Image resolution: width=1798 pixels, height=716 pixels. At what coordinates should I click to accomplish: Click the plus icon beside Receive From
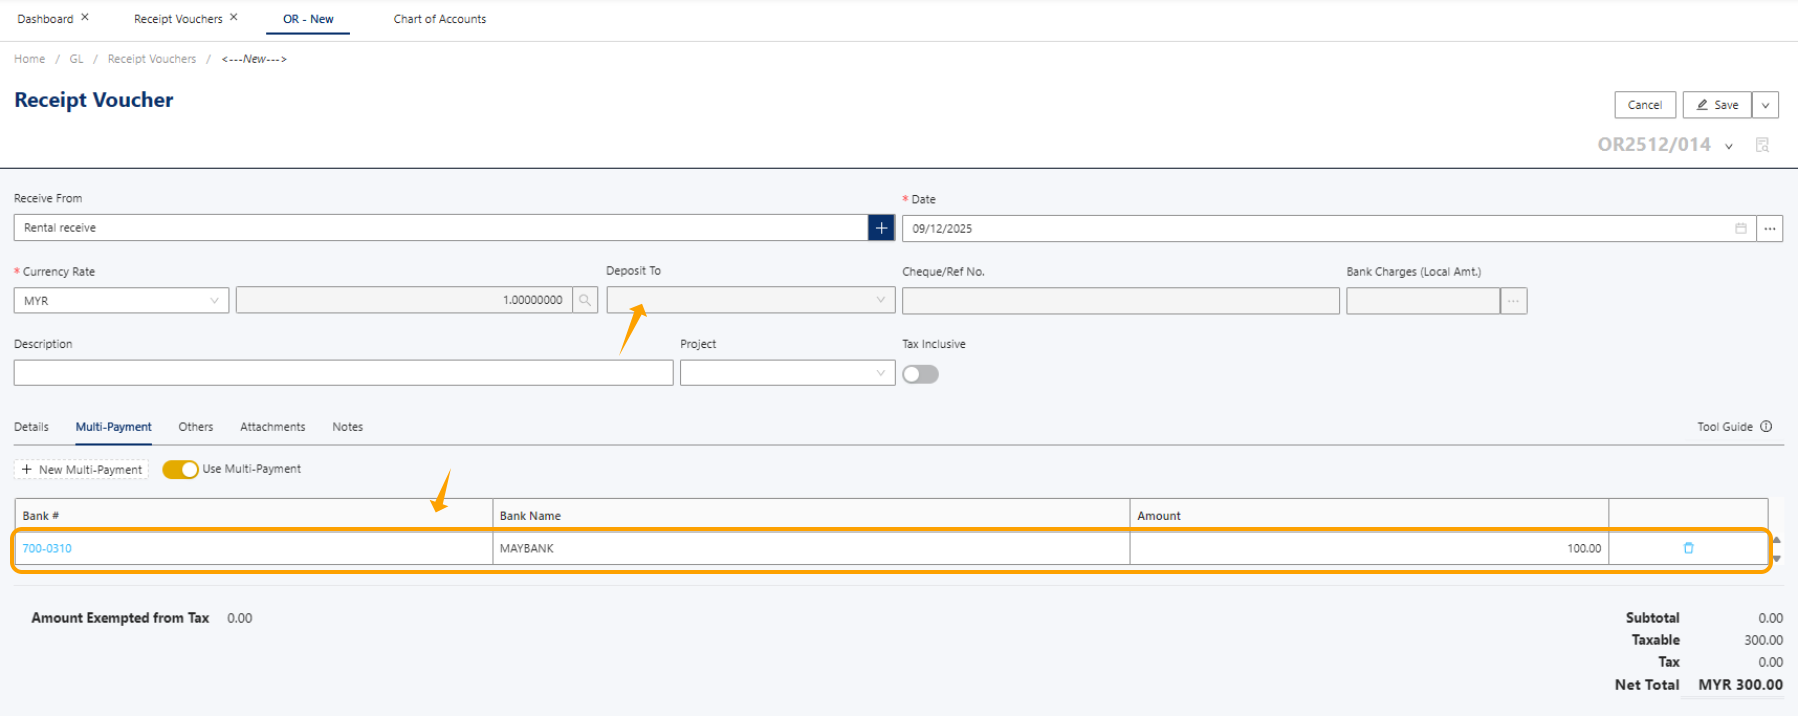click(x=881, y=228)
